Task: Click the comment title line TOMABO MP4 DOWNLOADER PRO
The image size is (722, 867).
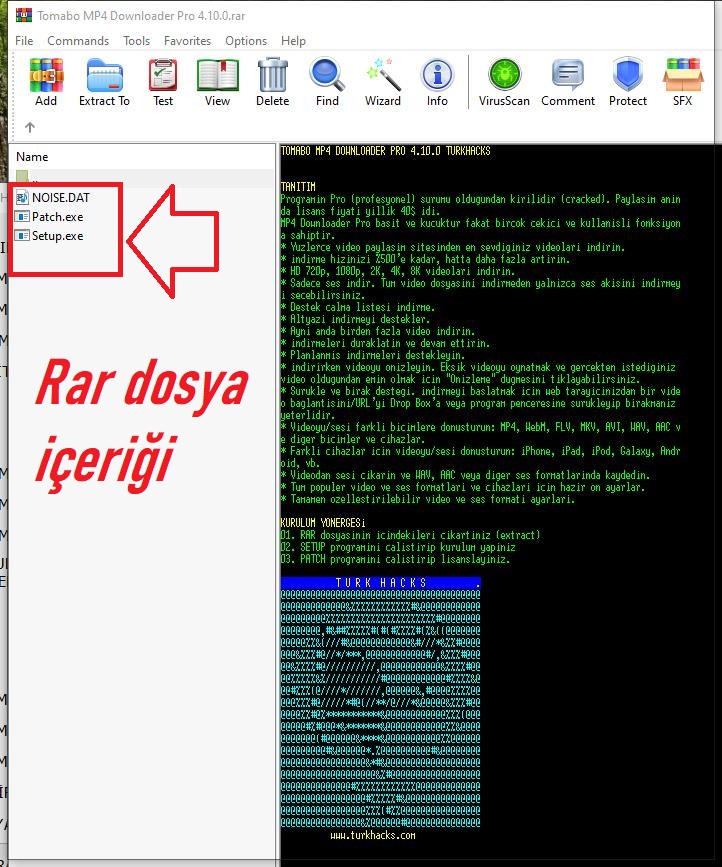Action: (x=385, y=150)
